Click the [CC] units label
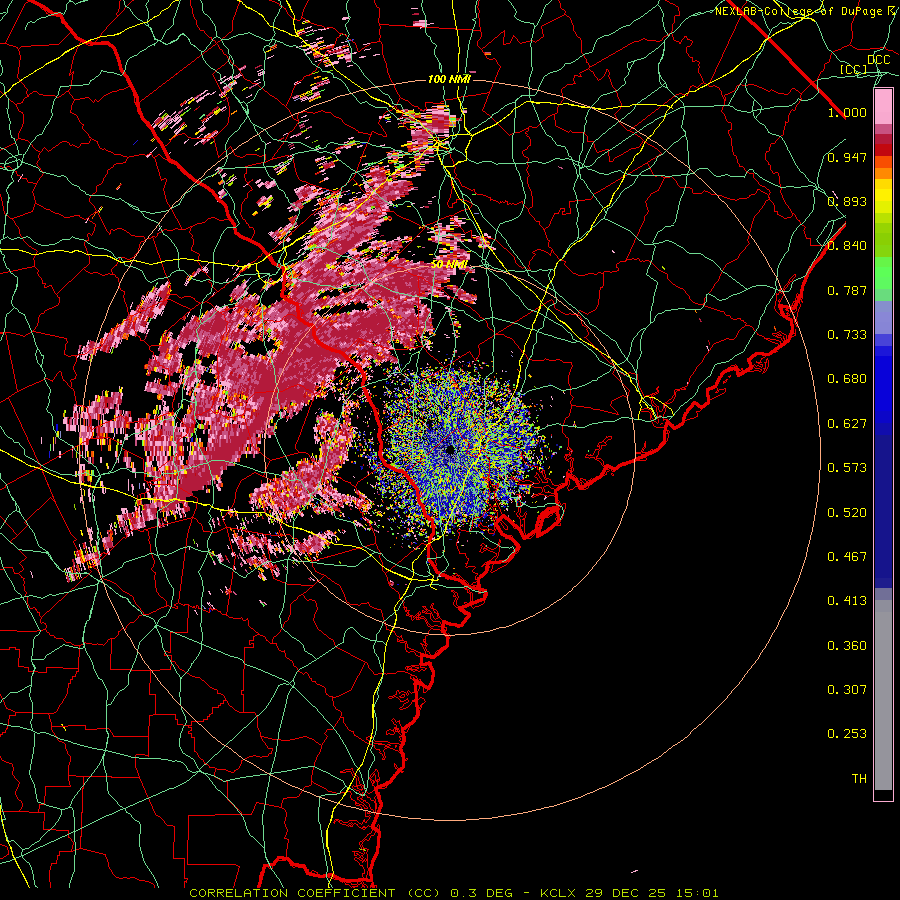Screen dimensions: 900x900 click(x=854, y=70)
